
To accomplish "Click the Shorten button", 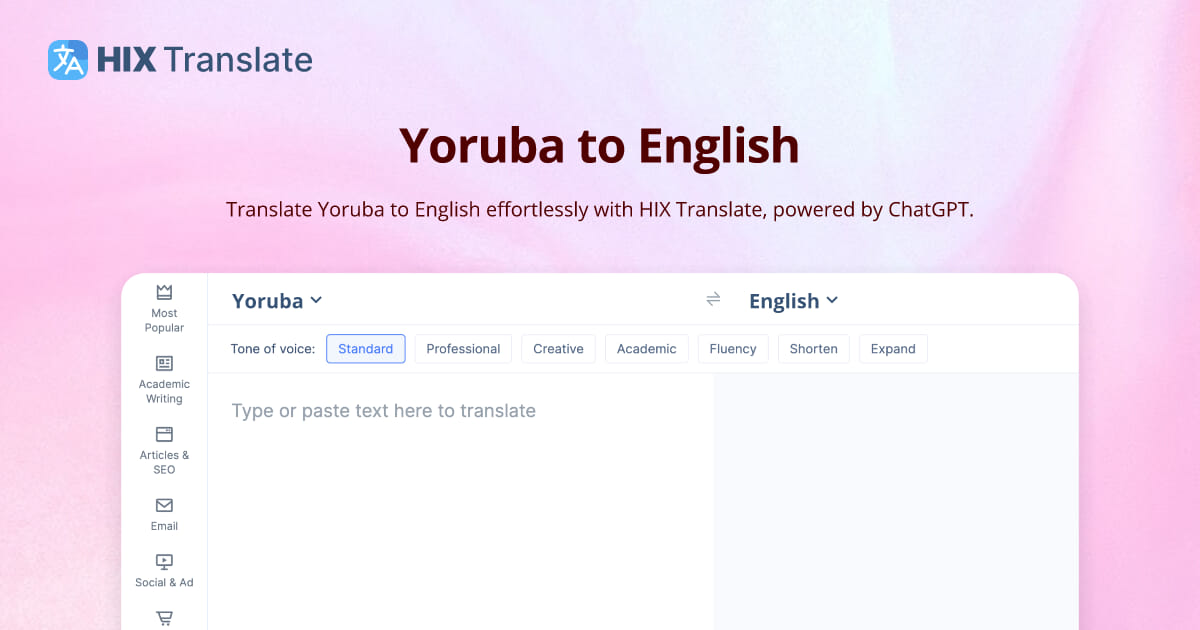I will [x=813, y=348].
